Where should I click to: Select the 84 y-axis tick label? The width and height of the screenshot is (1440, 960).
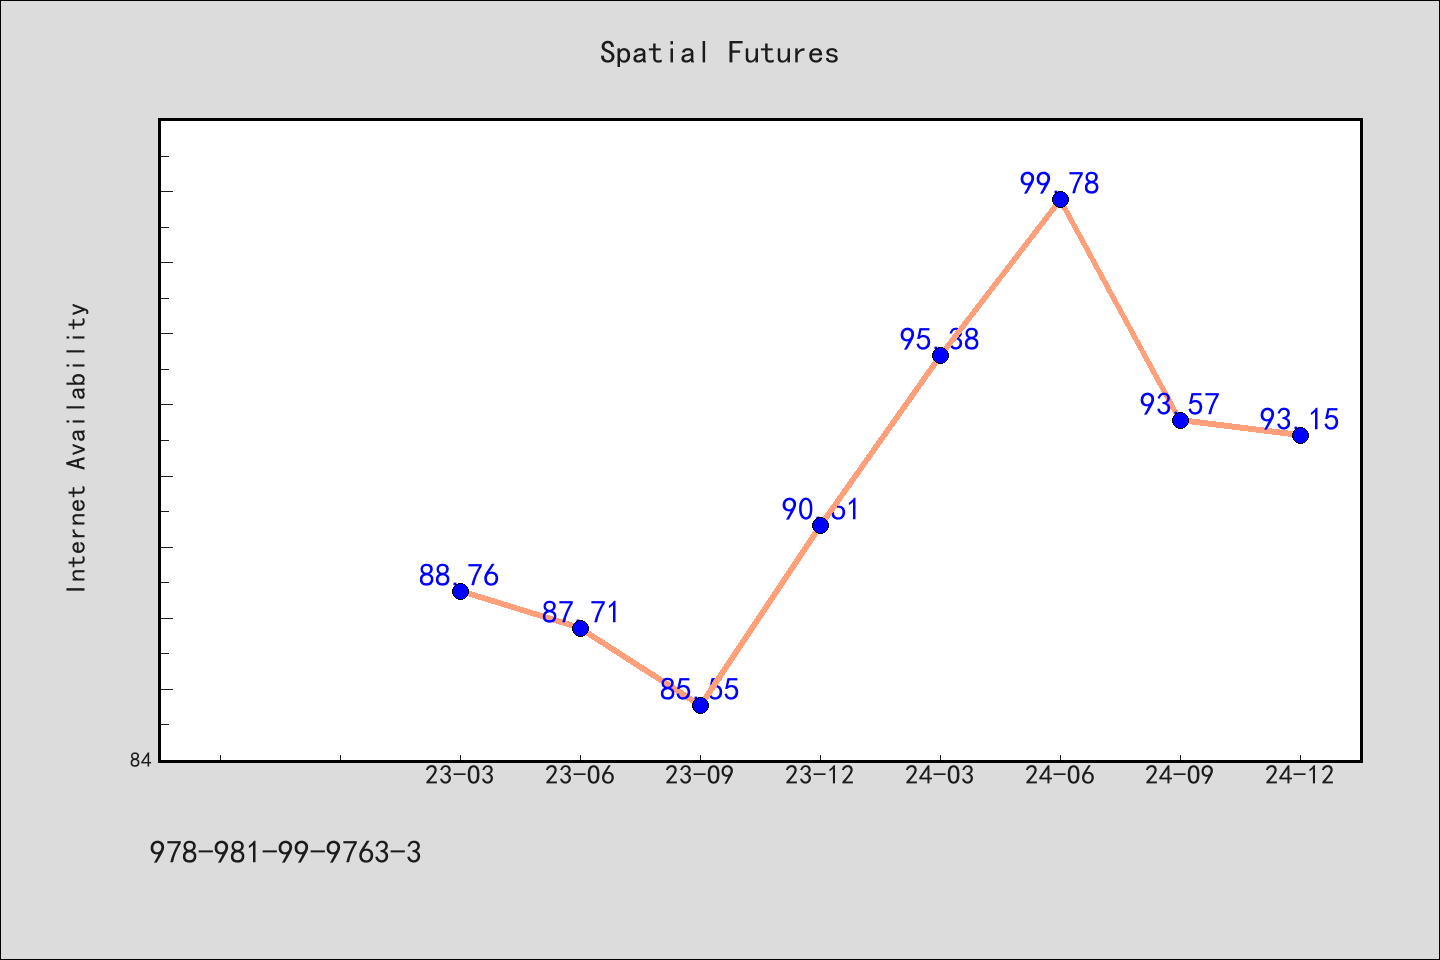(x=140, y=761)
